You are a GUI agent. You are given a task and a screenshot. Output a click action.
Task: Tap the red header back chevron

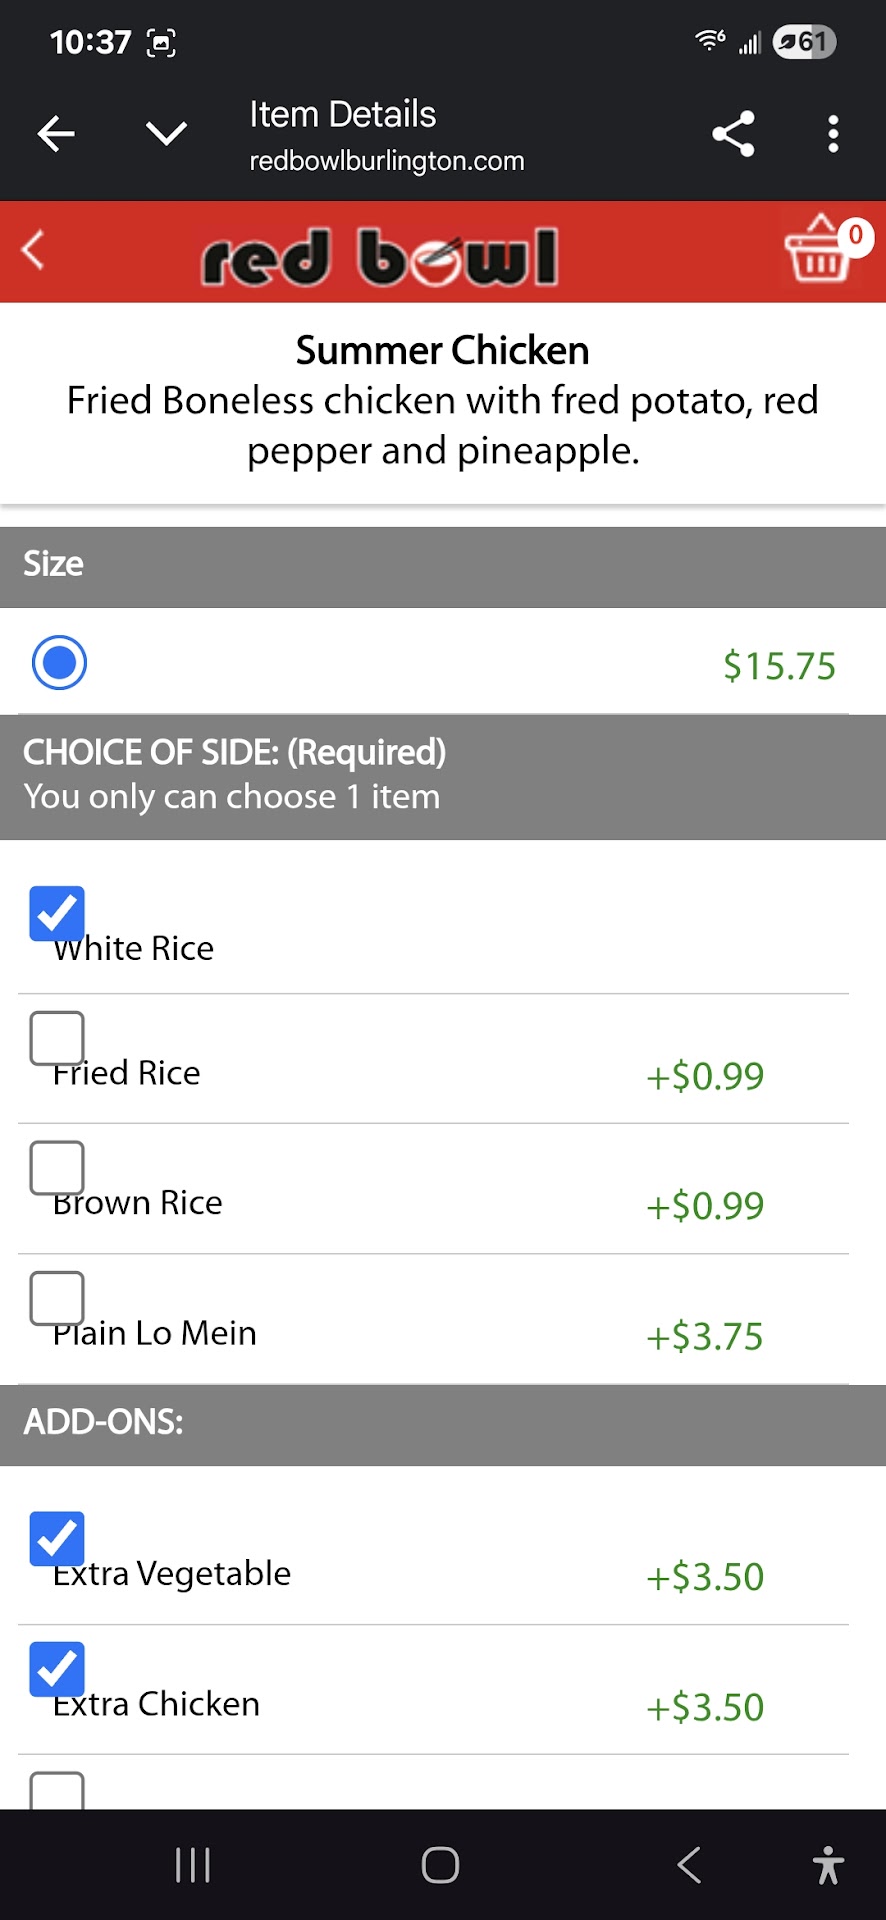coord(34,250)
